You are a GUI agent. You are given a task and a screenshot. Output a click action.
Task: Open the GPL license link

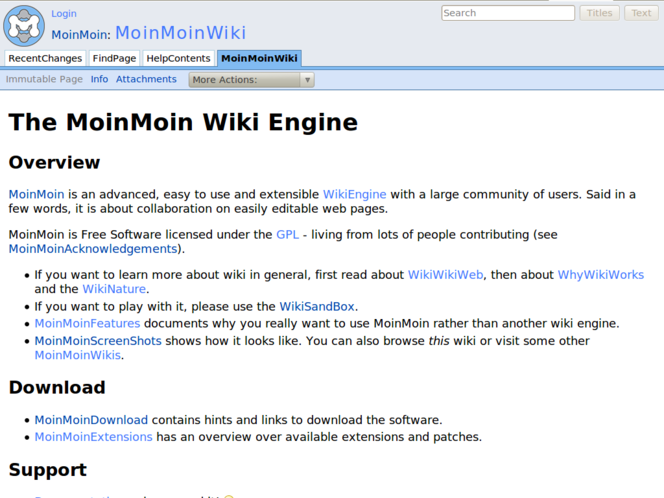287,234
